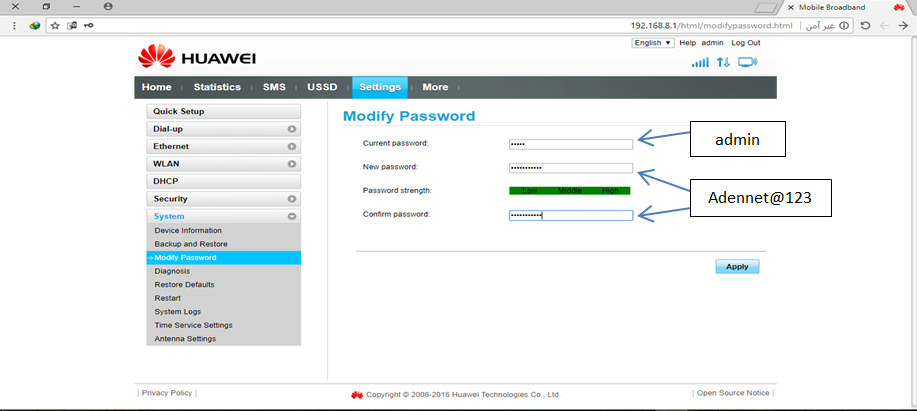Image resolution: width=917 pixels, height=411 pixels.
Task: Open the English language dropdown
Action: click(x=653, y=43)
